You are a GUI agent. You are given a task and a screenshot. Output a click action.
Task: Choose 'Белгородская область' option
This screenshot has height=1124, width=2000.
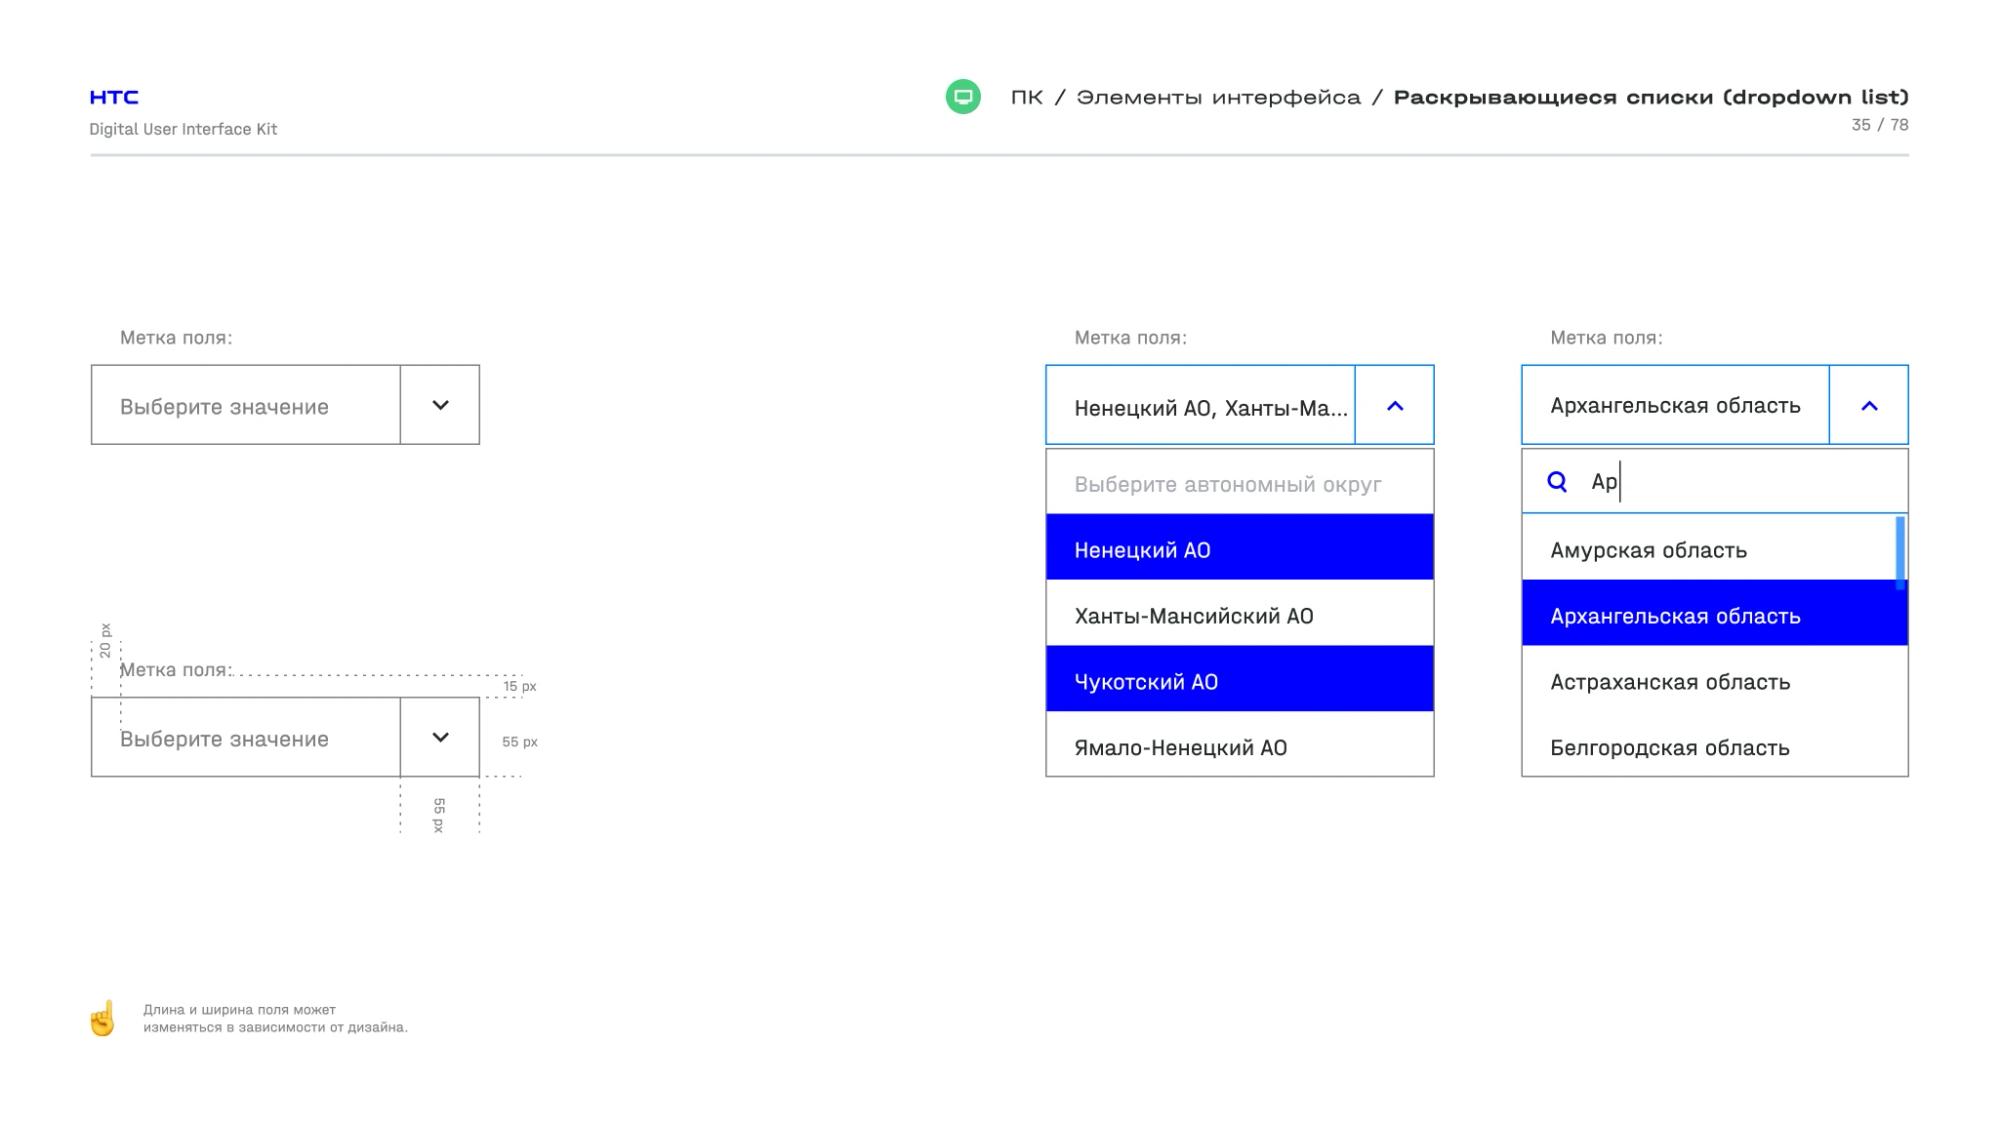coord(1715,745)
